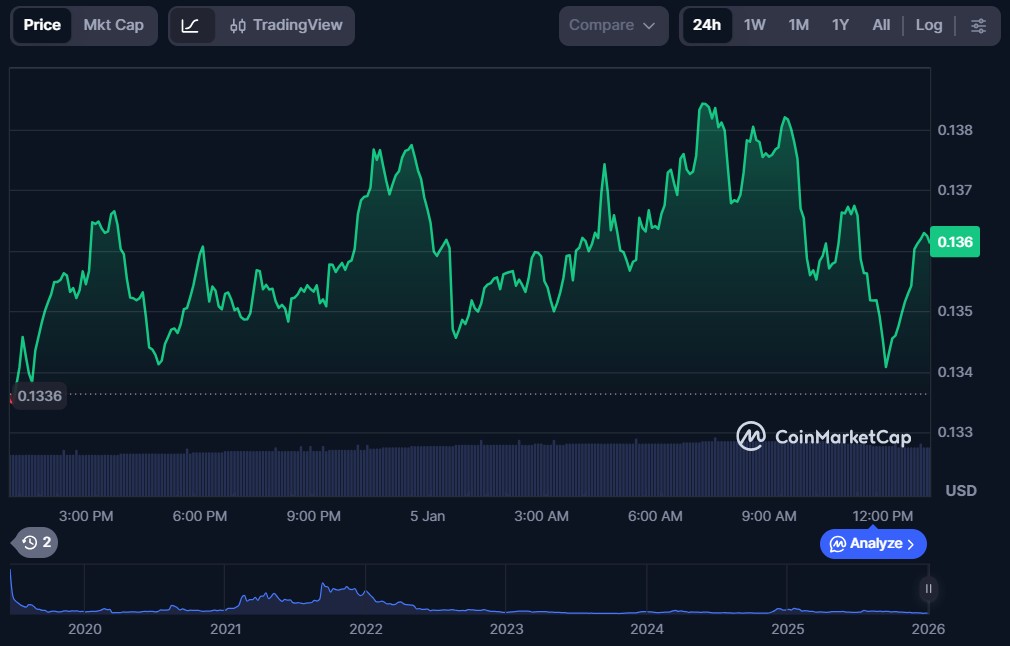
Task: Toggle Price chart view
Action: (42, 25)
